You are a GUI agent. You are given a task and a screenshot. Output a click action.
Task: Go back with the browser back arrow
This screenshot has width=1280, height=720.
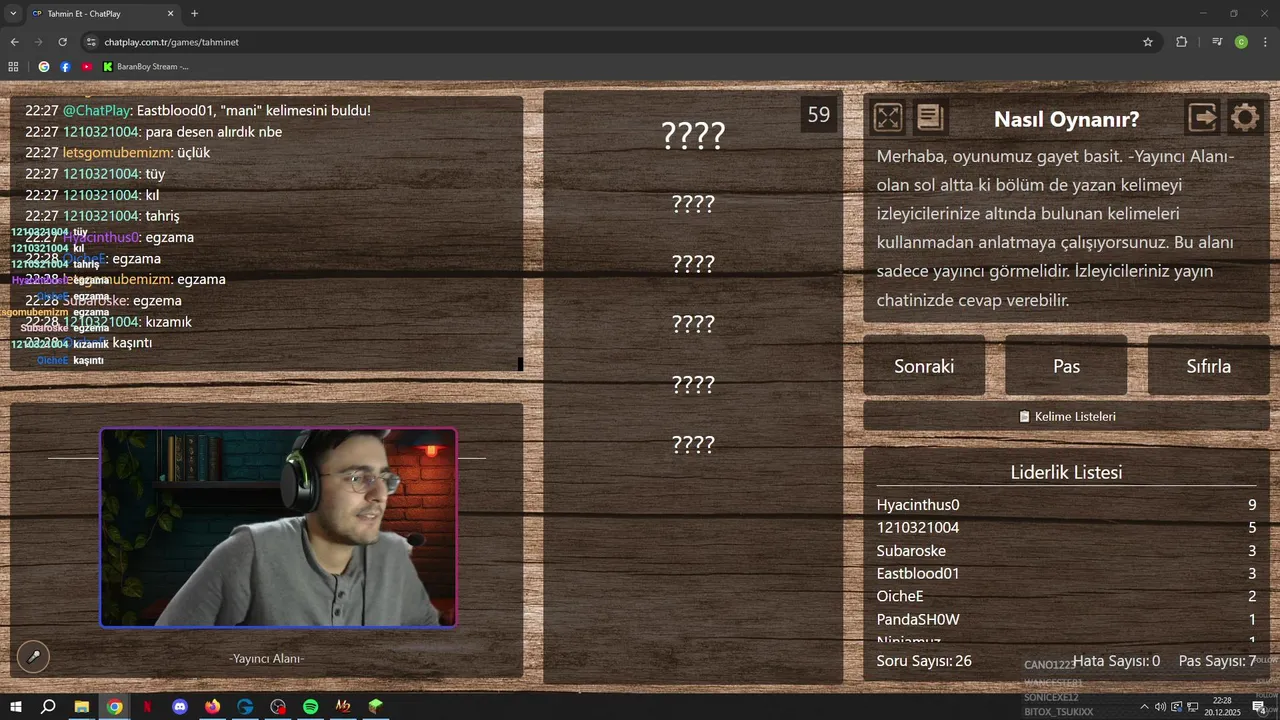(x=14, y=42)
